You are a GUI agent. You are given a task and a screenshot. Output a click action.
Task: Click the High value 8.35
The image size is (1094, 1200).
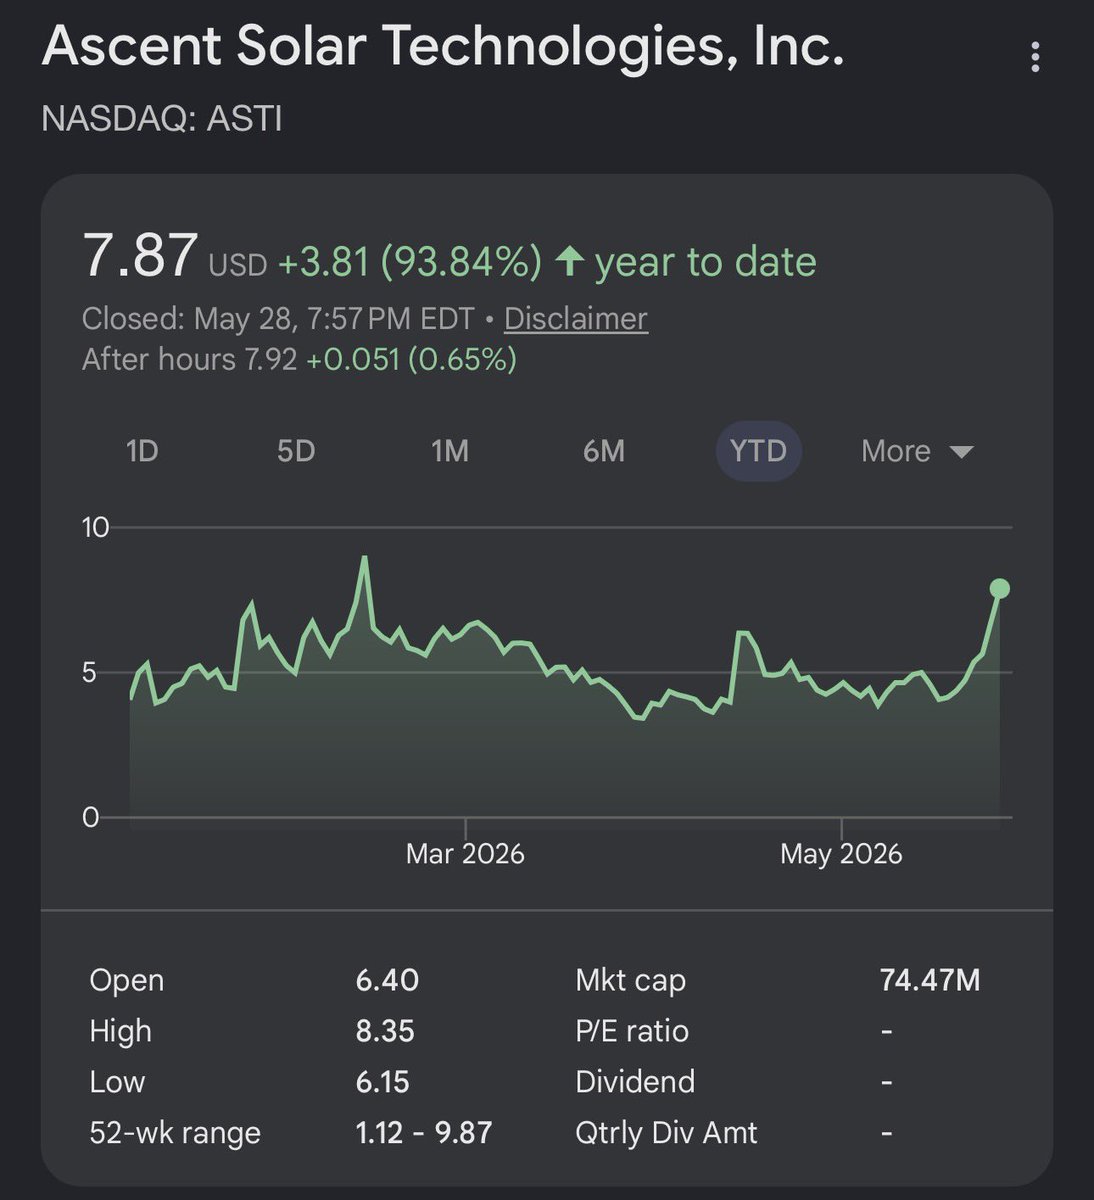[385, 1031]
